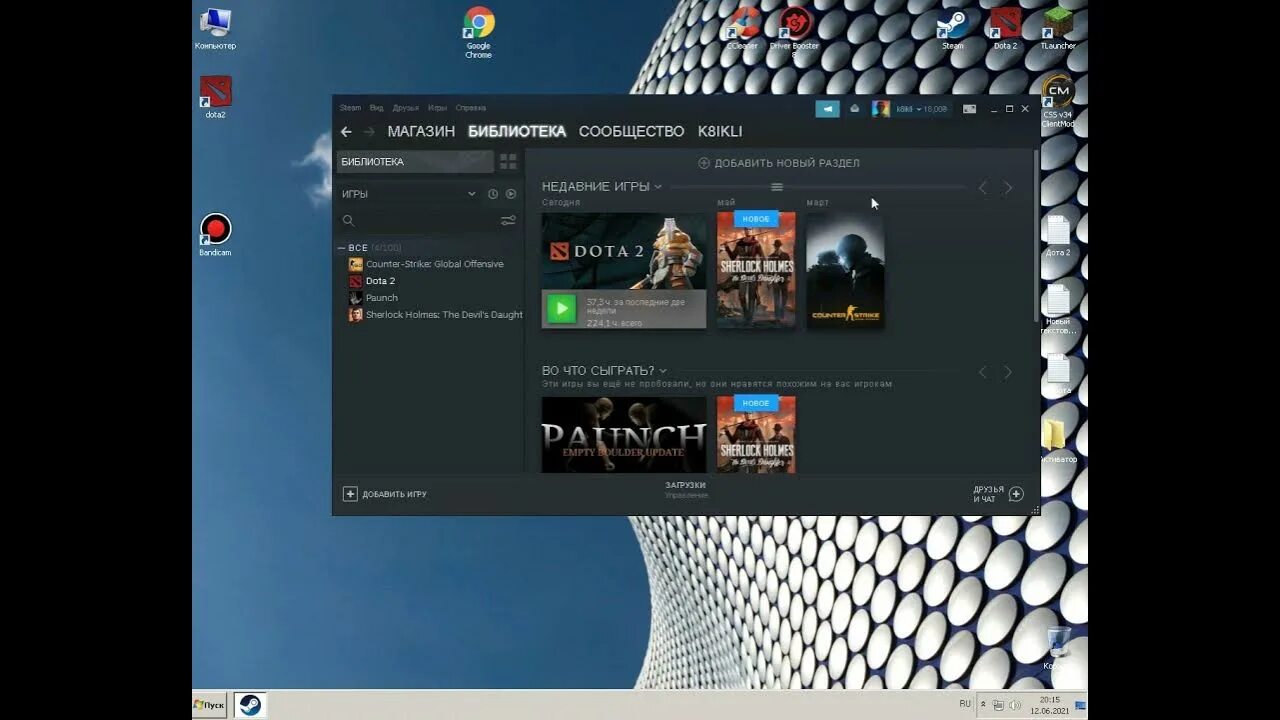Click the Friends and Chat plus icon
Screen dimensions: 1280x720
1016,494
